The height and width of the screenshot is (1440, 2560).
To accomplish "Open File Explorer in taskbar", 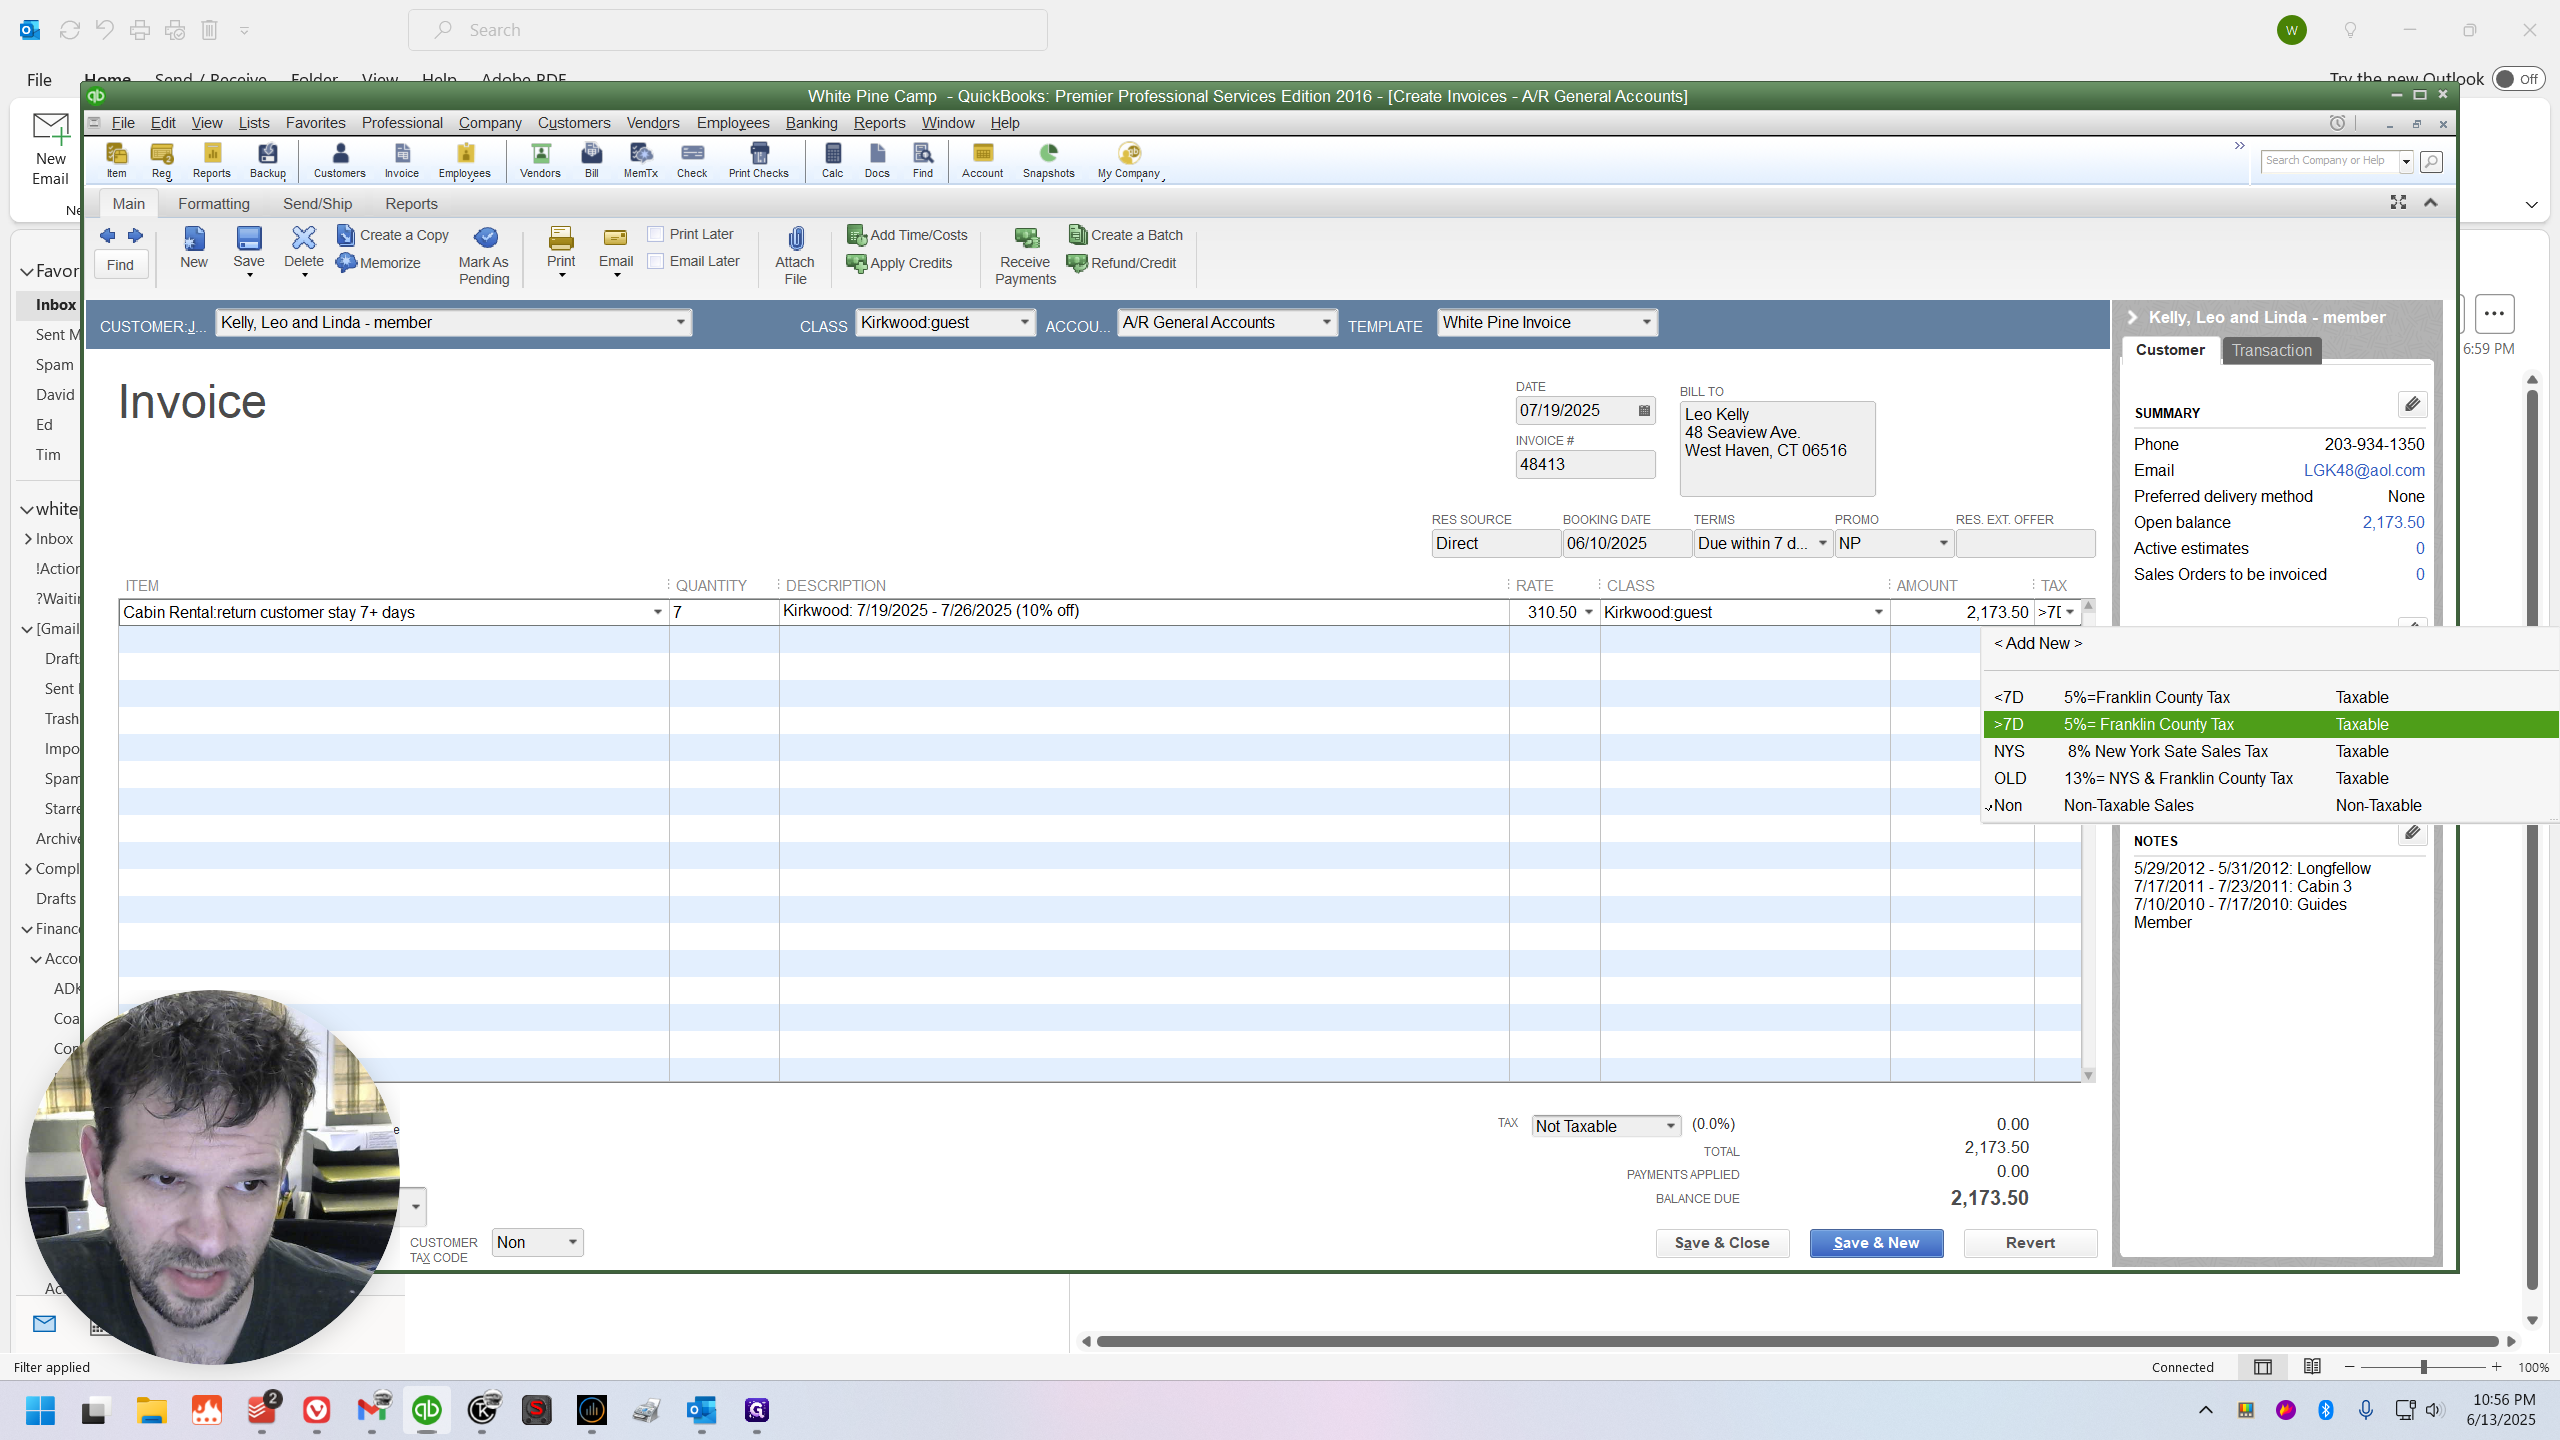I will tap(152, 1410).
